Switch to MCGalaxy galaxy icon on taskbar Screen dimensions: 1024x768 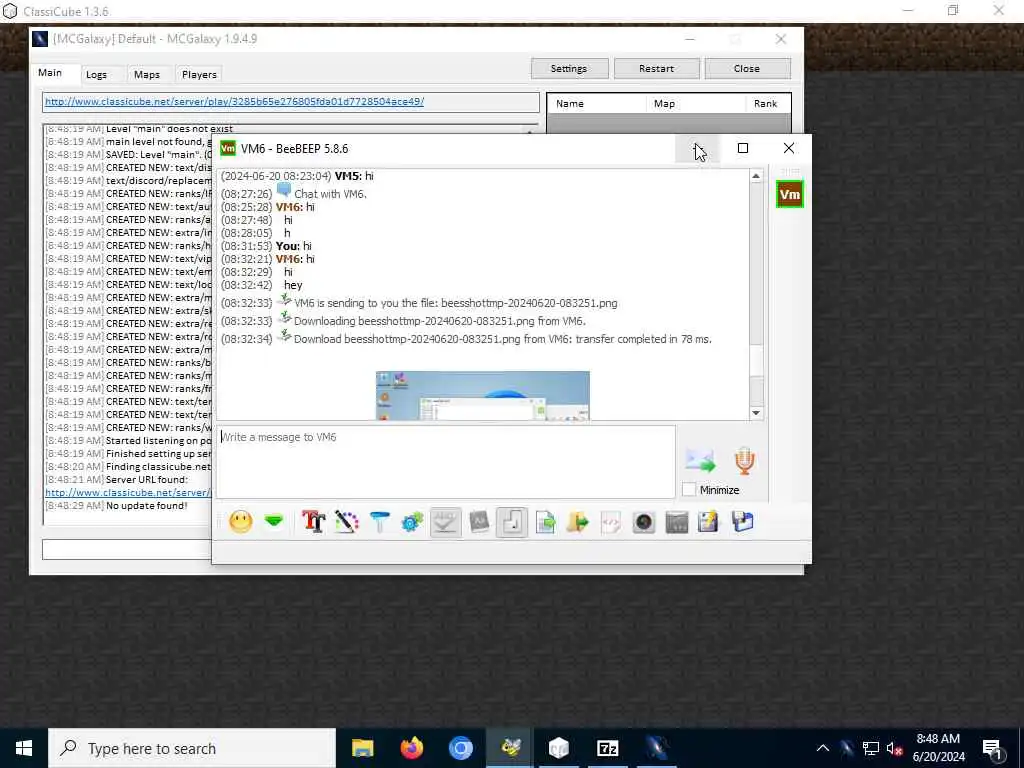point(656,748)
